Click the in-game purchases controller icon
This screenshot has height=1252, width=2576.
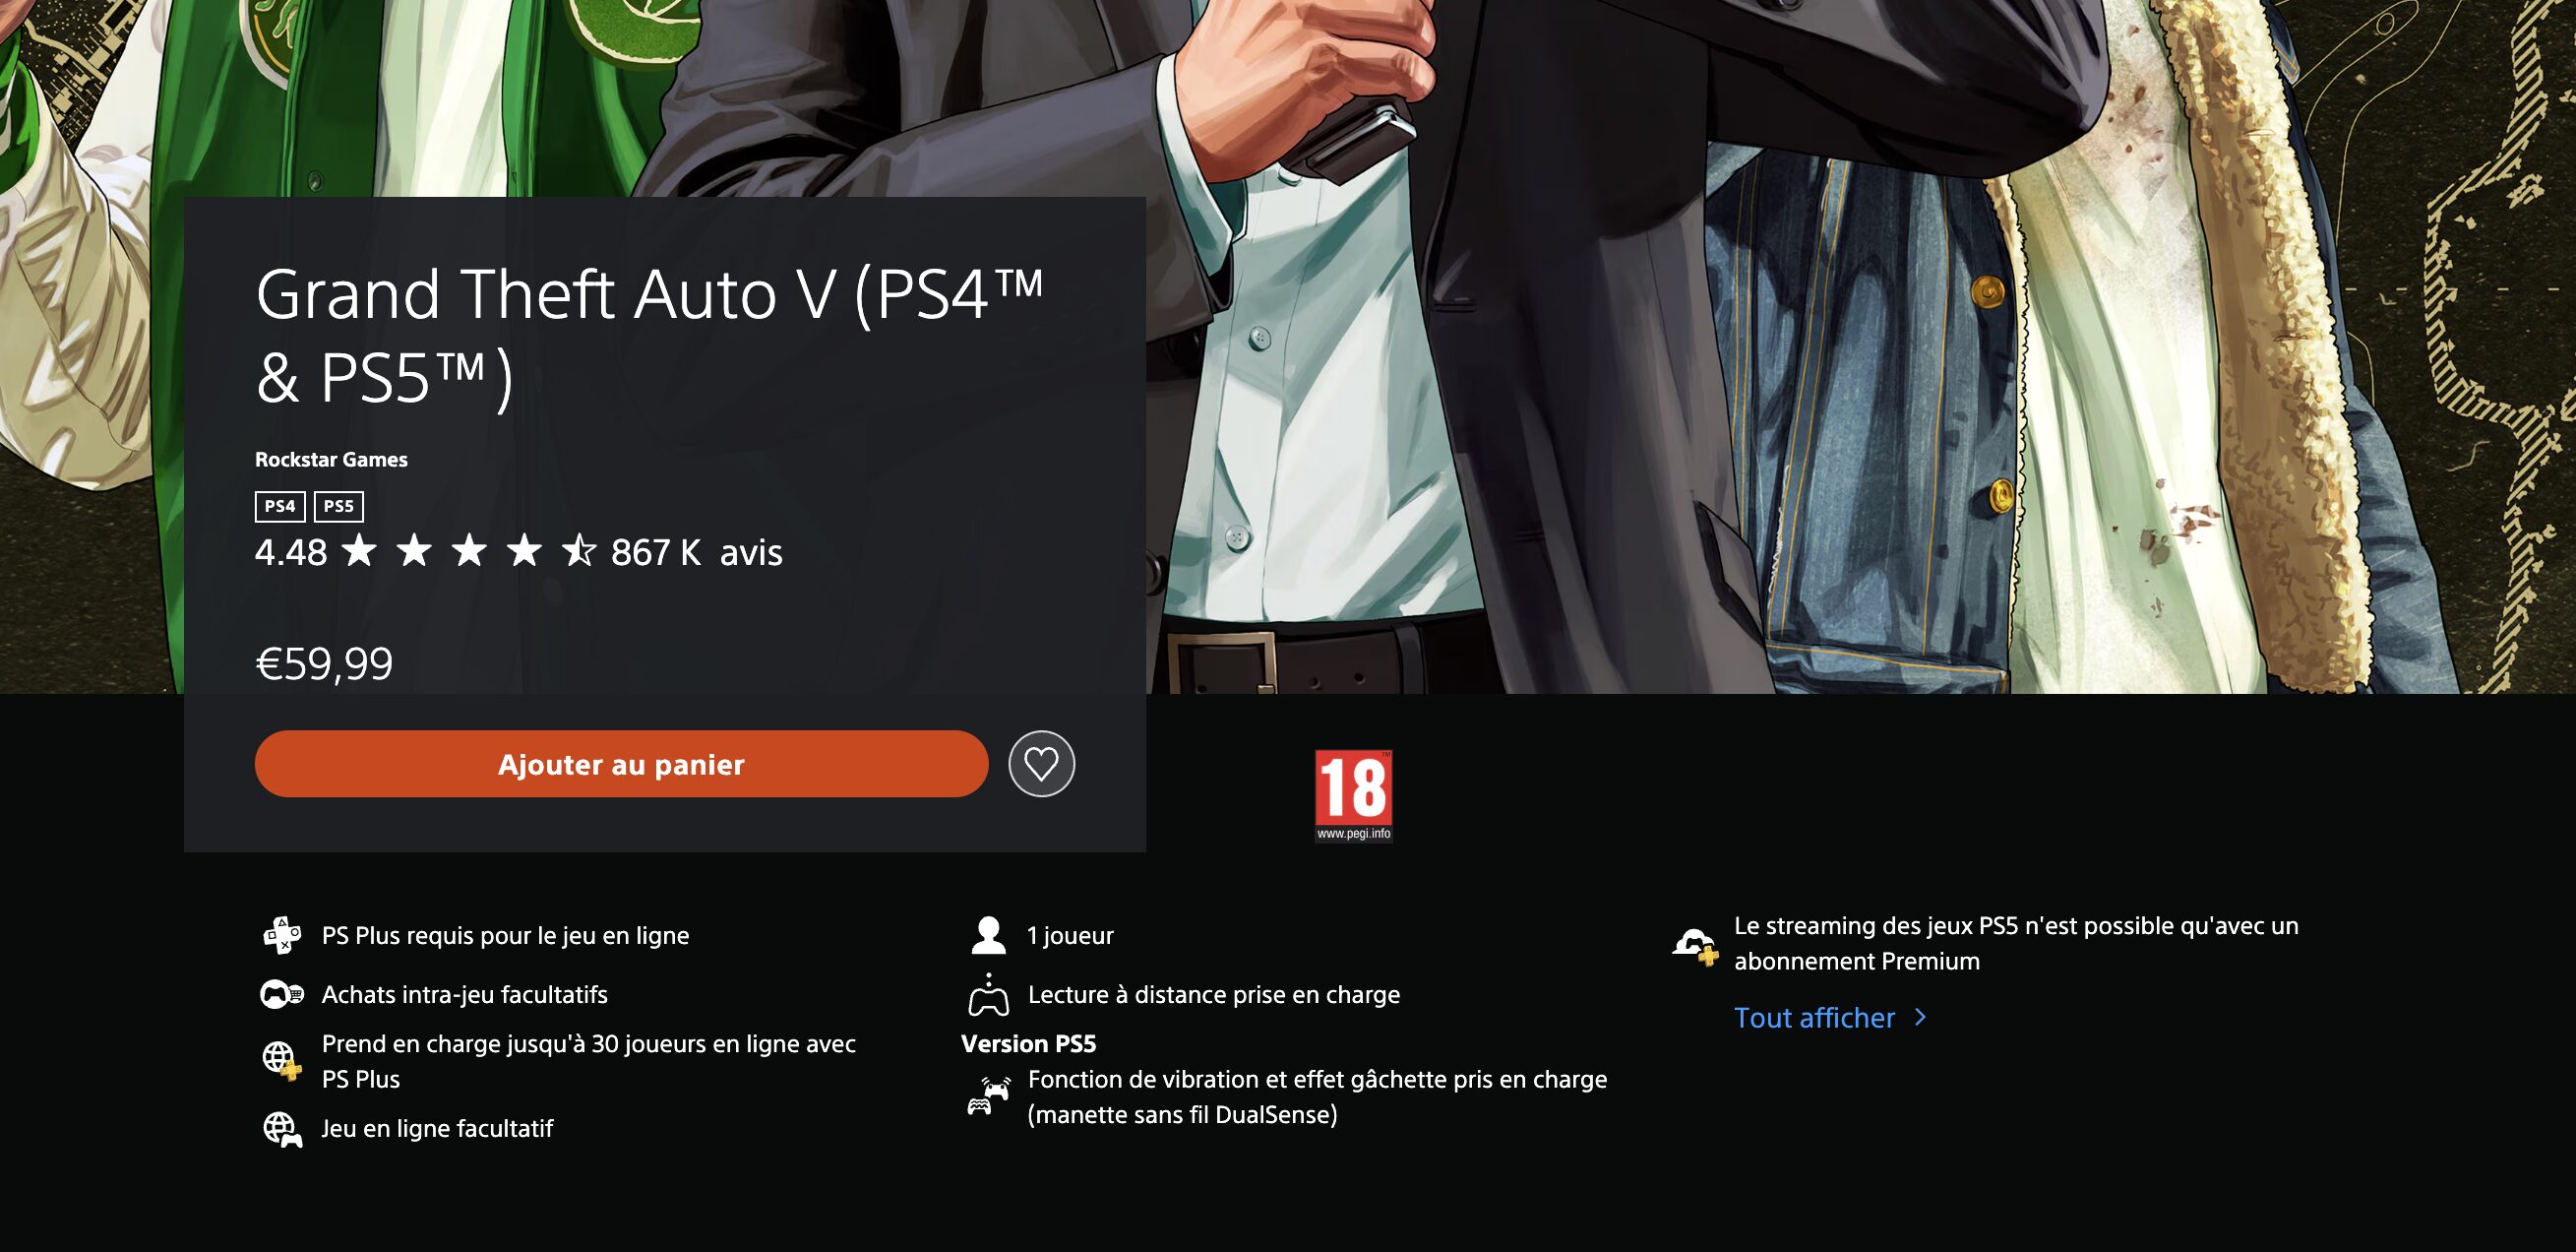(282, 994)
